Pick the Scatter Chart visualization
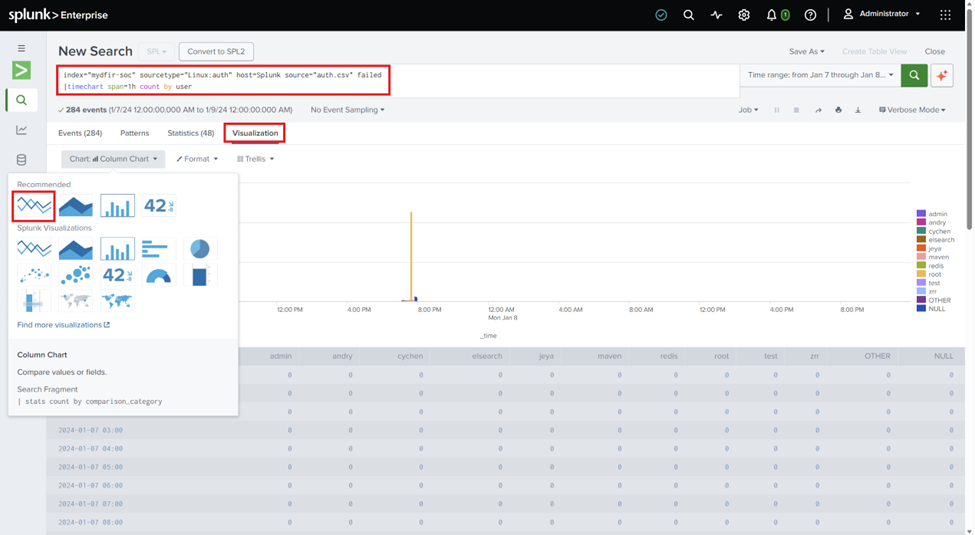 [34, 275]
